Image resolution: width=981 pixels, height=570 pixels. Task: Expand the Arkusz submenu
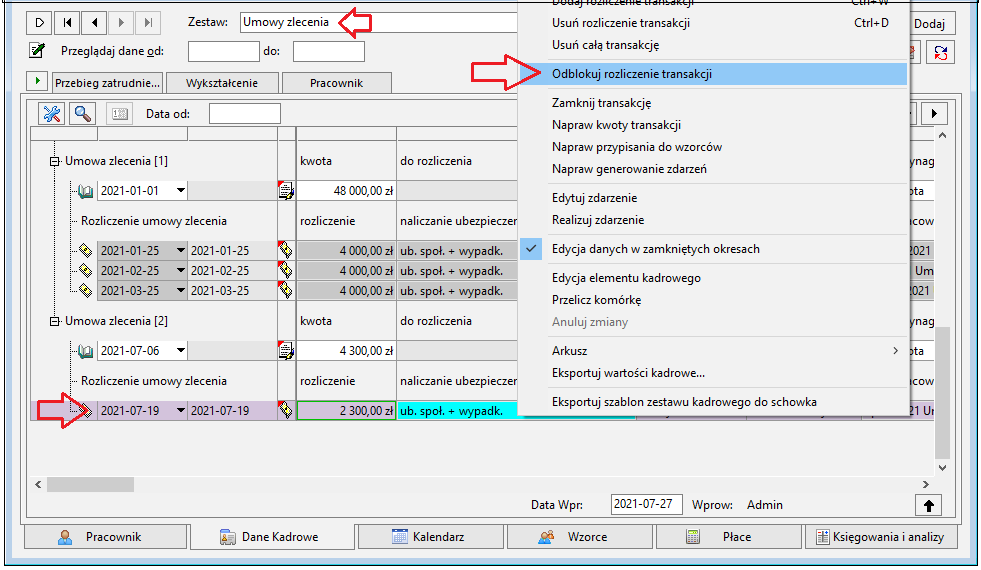point(713,351)
